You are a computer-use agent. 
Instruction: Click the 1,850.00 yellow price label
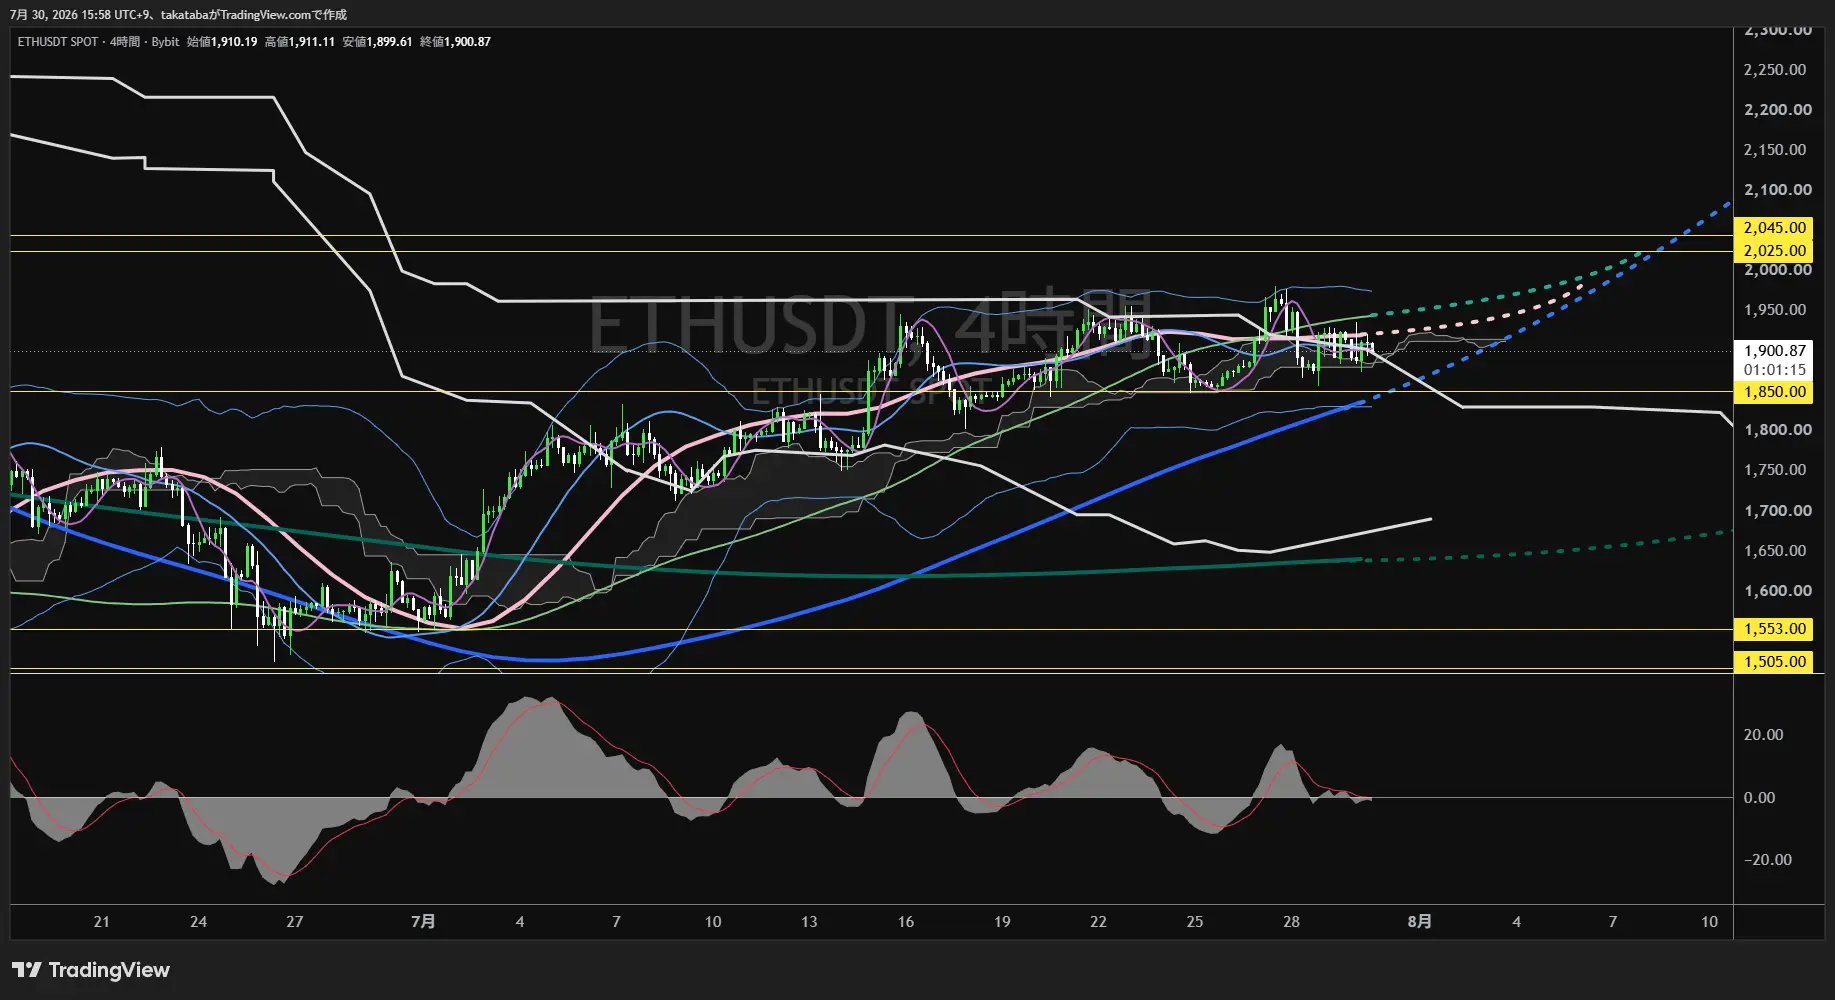pyautogui.click(x=1774, y=392)
